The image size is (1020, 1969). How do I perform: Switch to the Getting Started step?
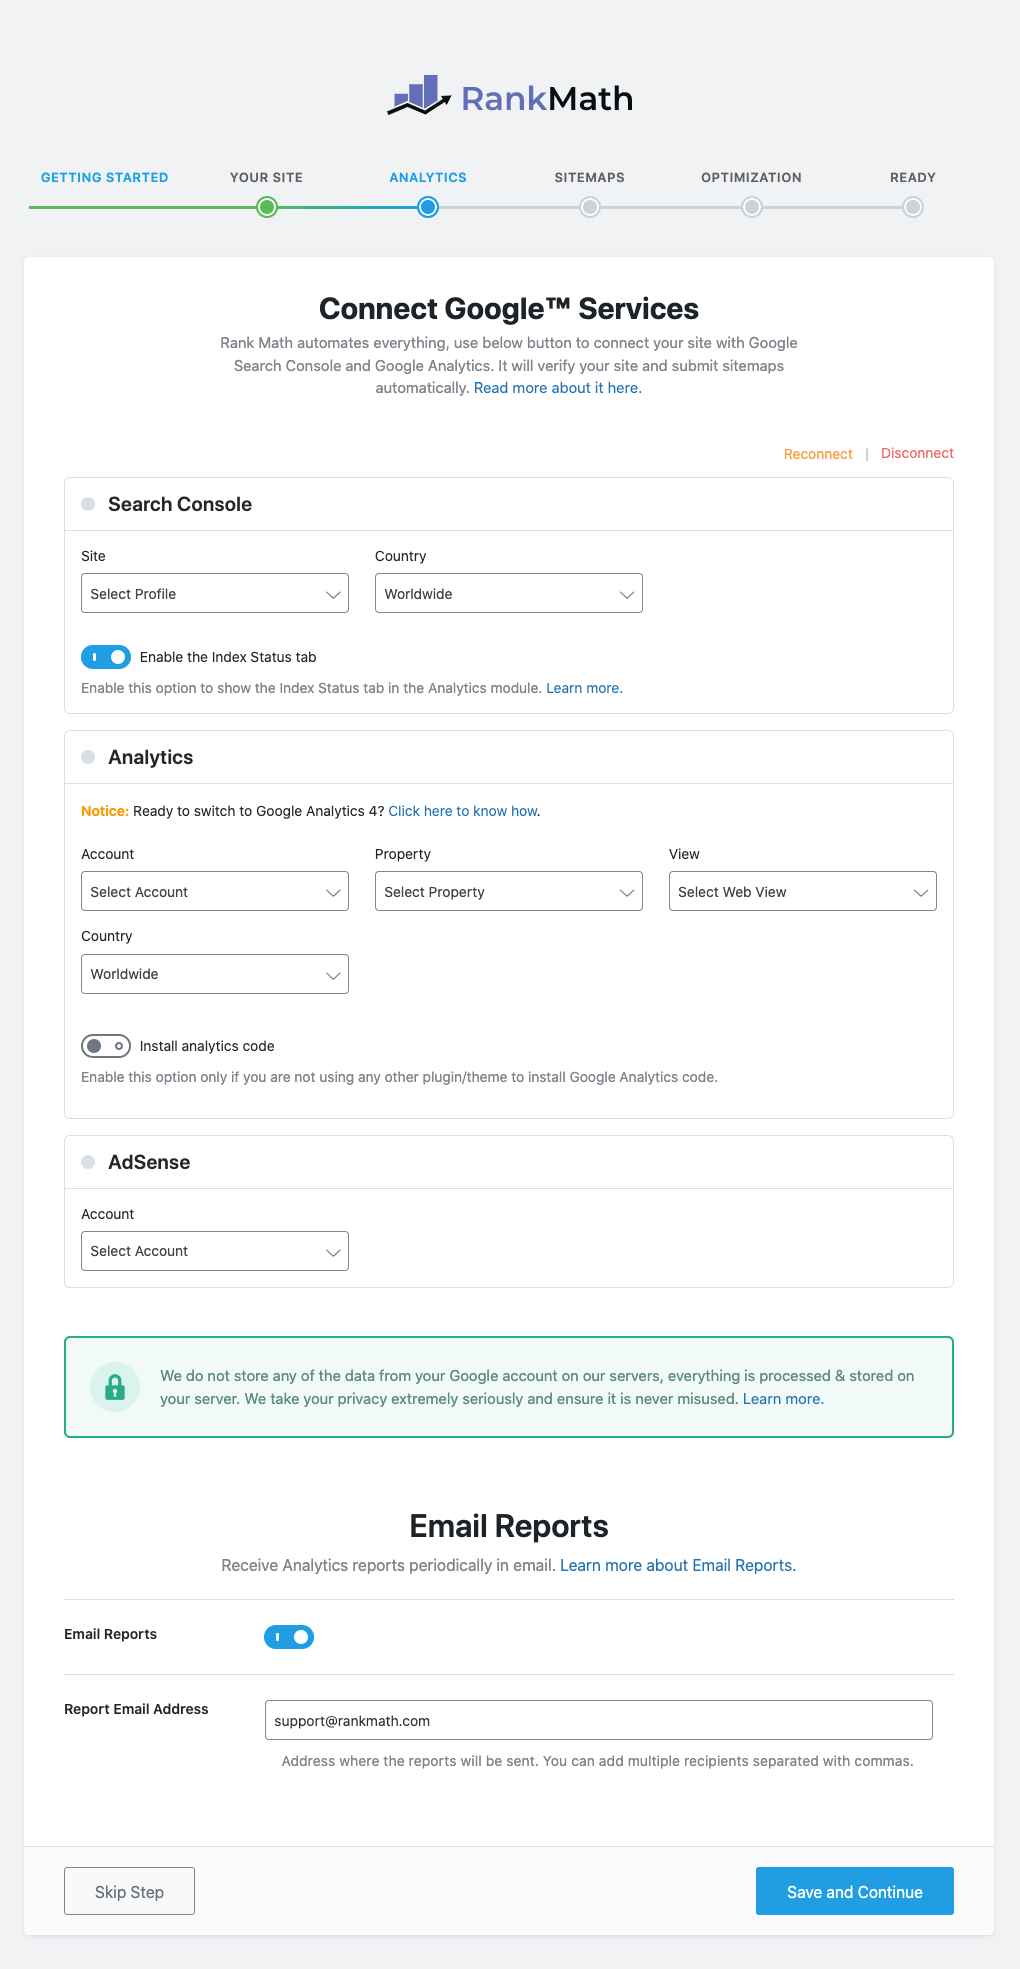click(x=104, y=177)
